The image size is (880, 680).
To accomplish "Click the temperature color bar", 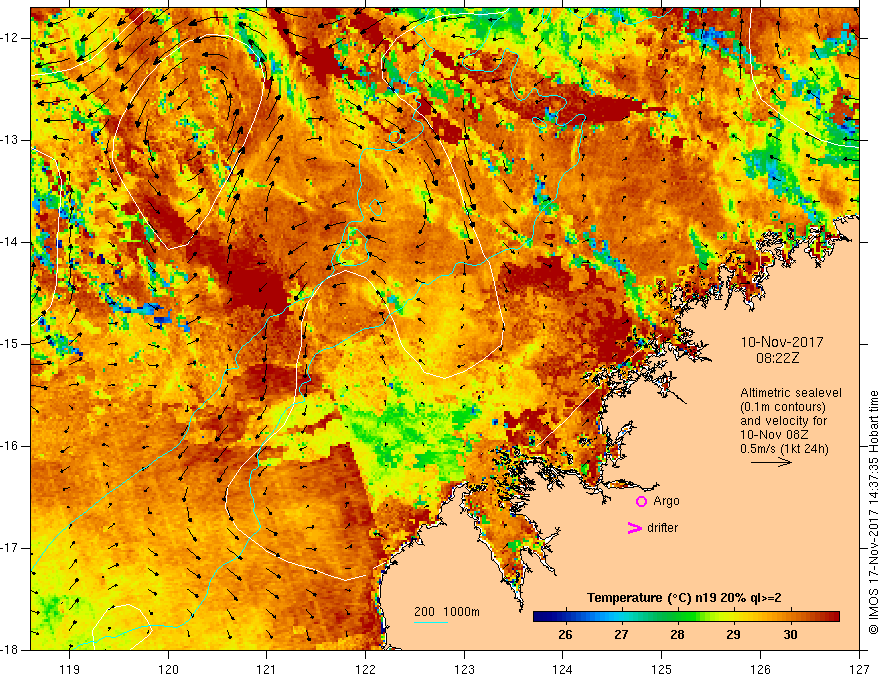I will (x=686, y=617).
